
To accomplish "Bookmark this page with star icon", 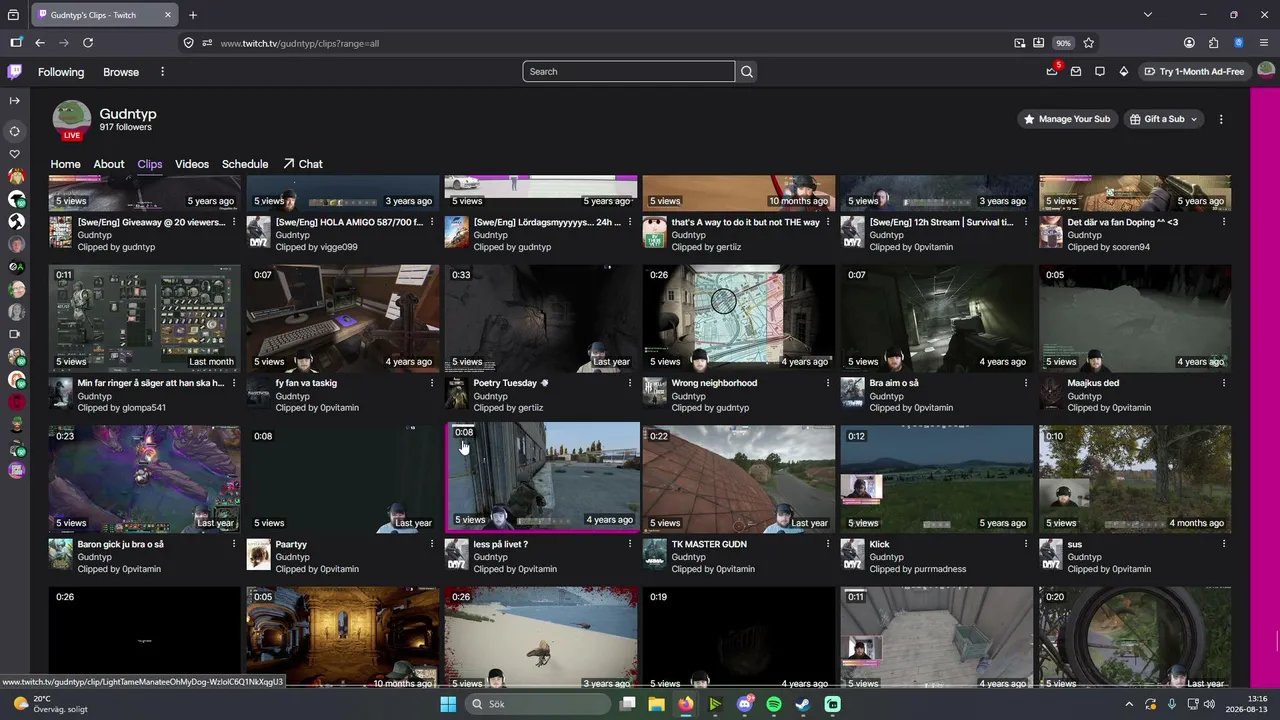I will 1089,43.
